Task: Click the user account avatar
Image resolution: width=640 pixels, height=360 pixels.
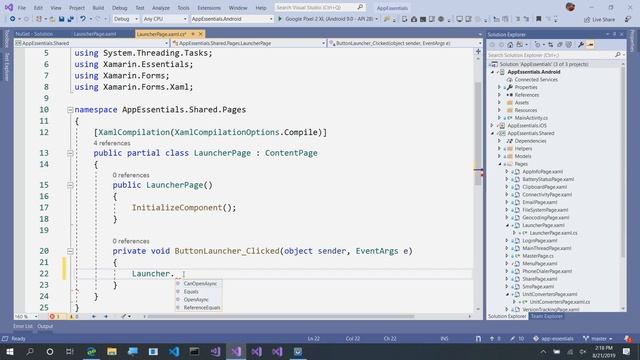Action: click(570, 7)
